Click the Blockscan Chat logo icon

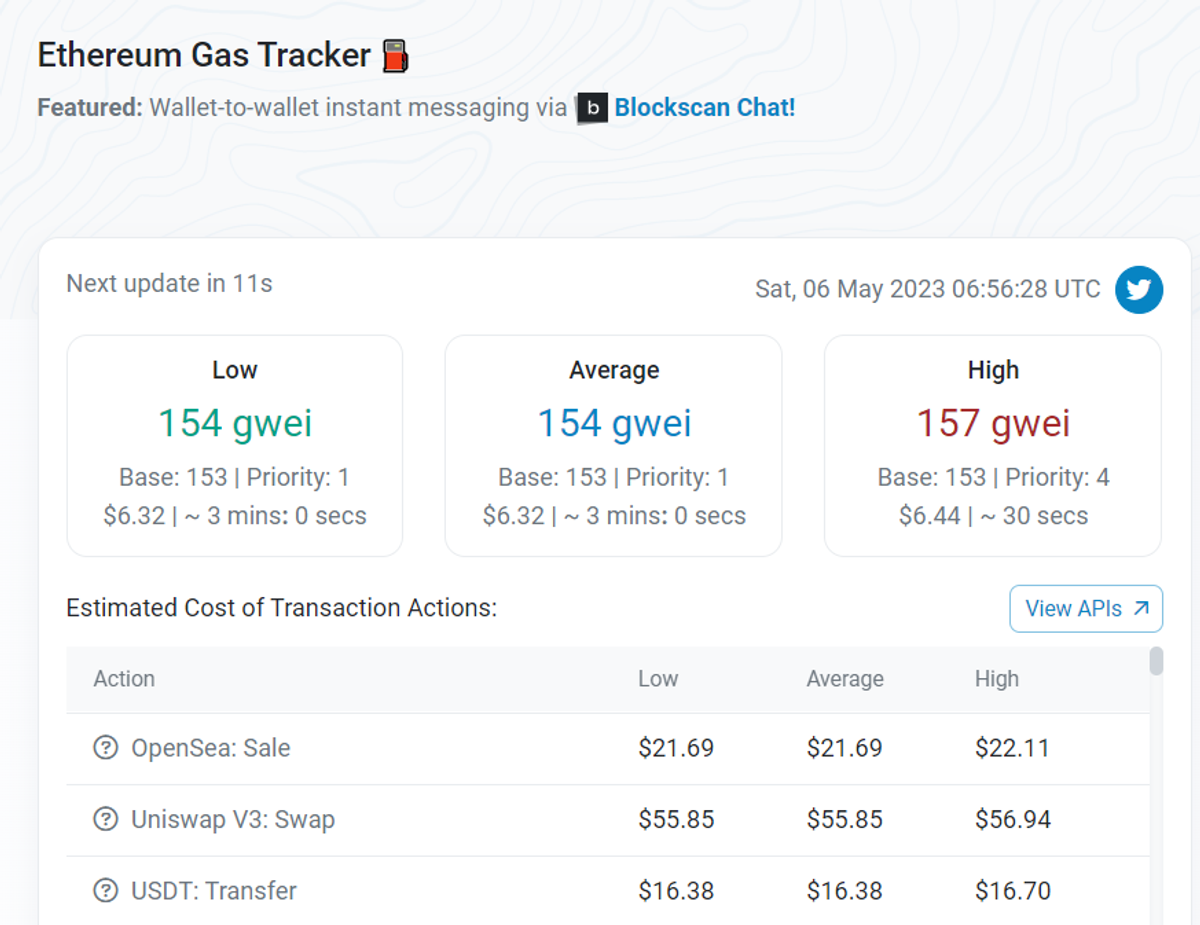click(x=592, y=108)
